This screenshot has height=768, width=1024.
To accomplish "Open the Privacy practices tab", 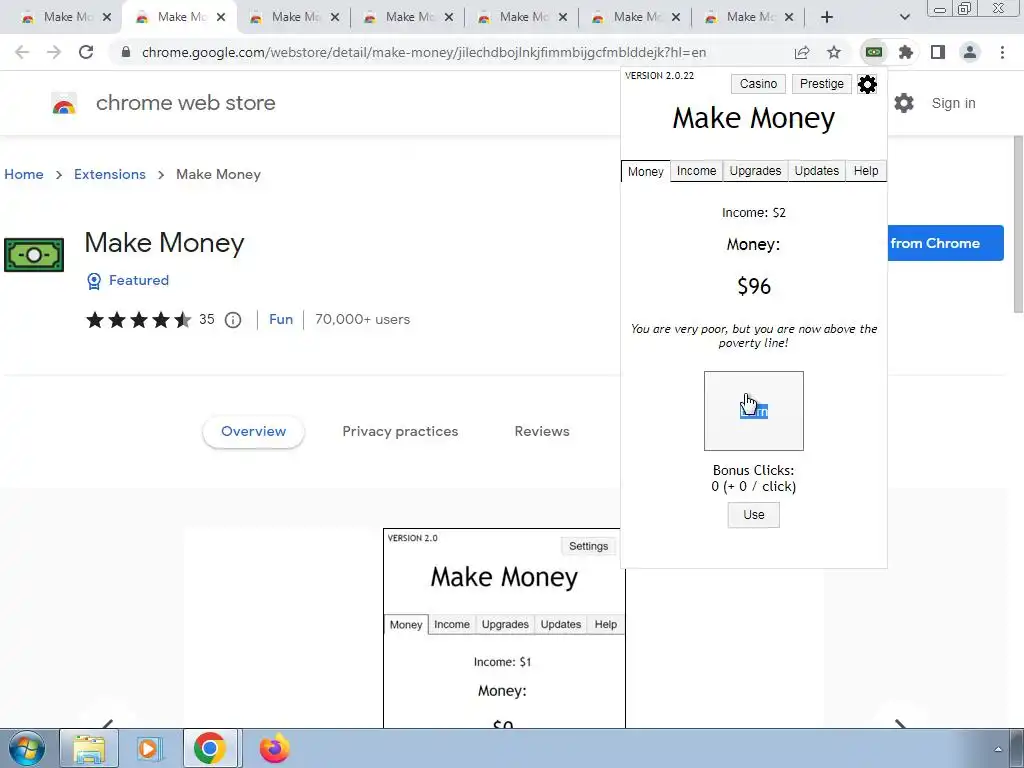I will point(400,432).
